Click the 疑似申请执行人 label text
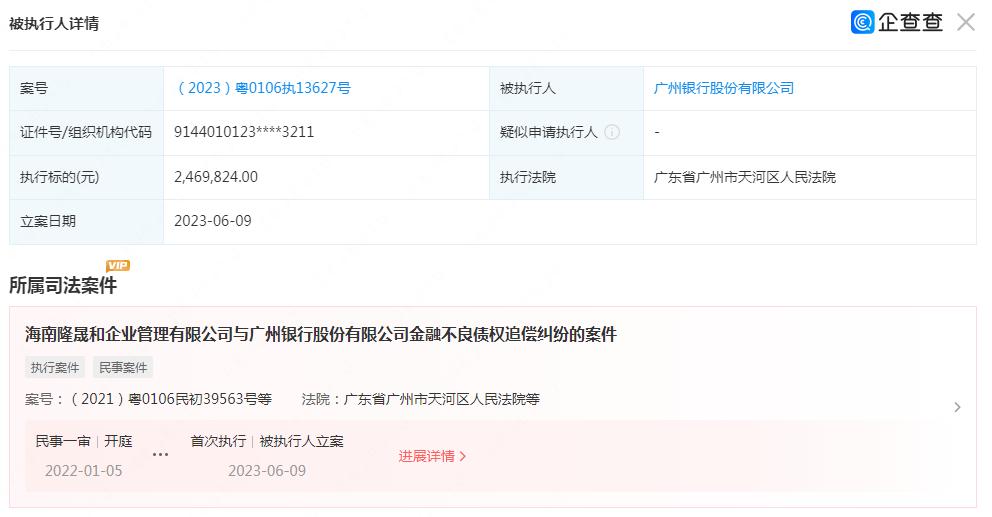 (x=549, y=132)
